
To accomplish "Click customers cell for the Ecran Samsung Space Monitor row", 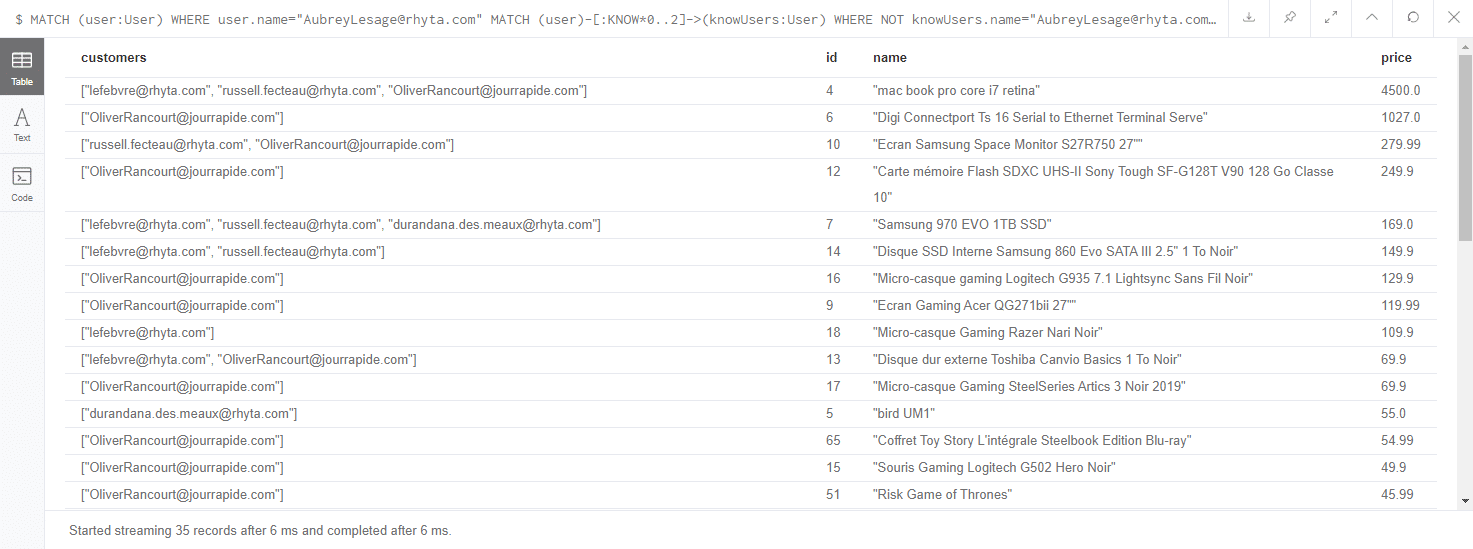I will coord(268,145).
